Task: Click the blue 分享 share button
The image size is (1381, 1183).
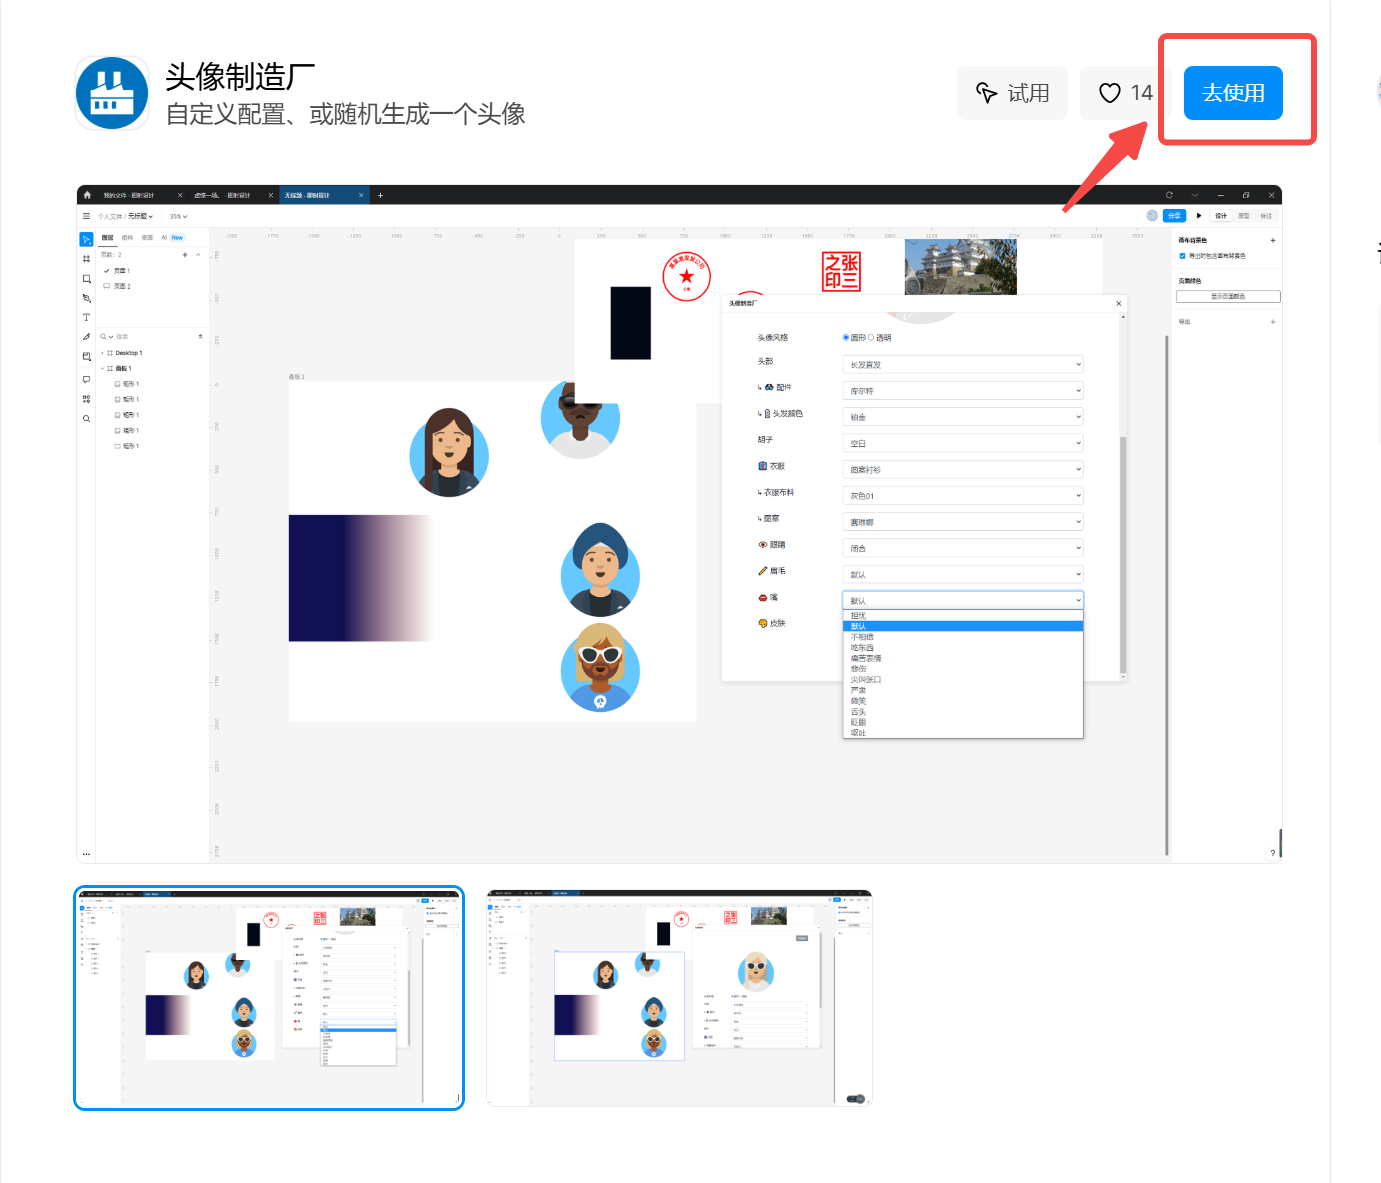Action: pyautogui.click(x=1174, y=216)
